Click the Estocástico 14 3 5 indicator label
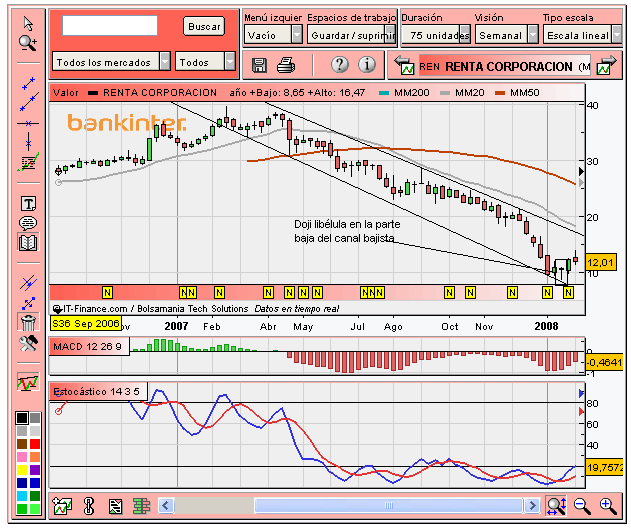Screen dimensions: 631x528 (98, 392)
